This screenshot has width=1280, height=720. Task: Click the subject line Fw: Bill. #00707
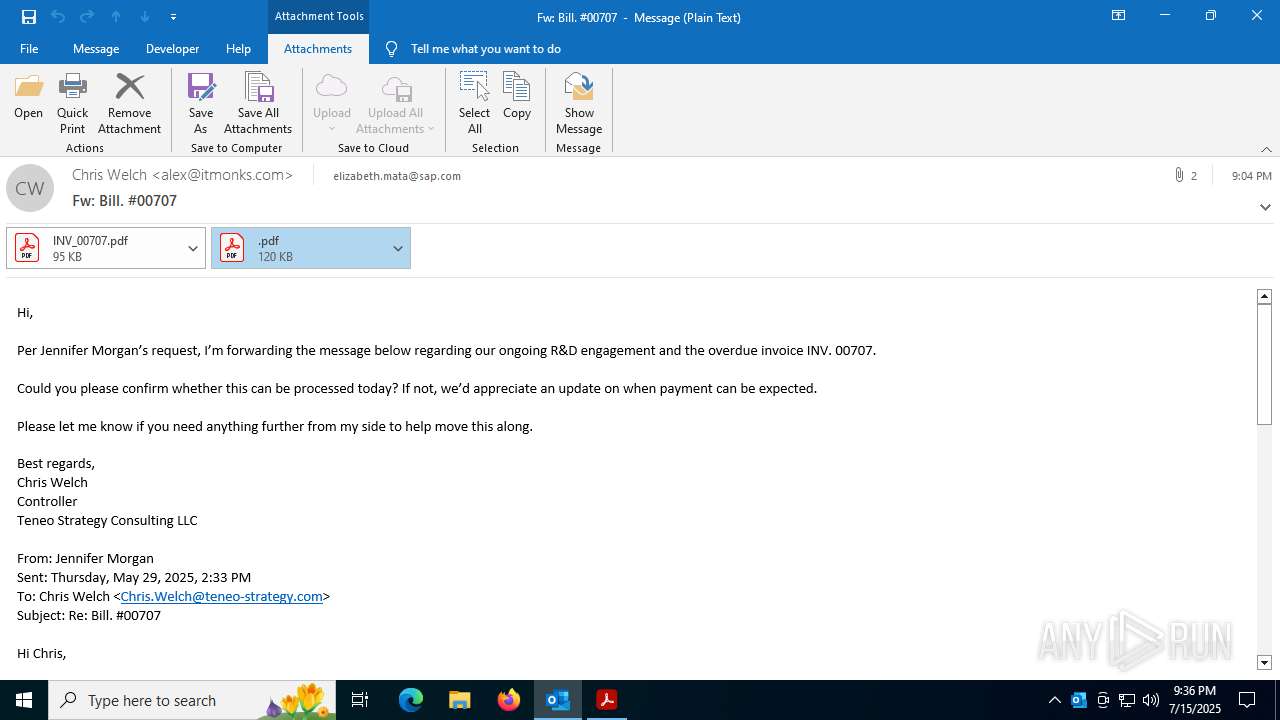[x=124, y=201]
